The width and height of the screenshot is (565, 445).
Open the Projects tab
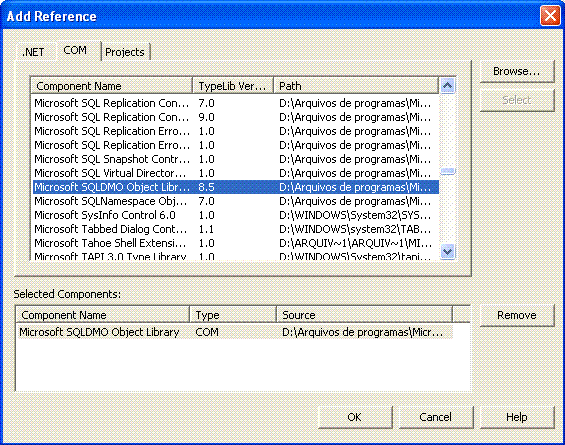(x=125, y=52)
